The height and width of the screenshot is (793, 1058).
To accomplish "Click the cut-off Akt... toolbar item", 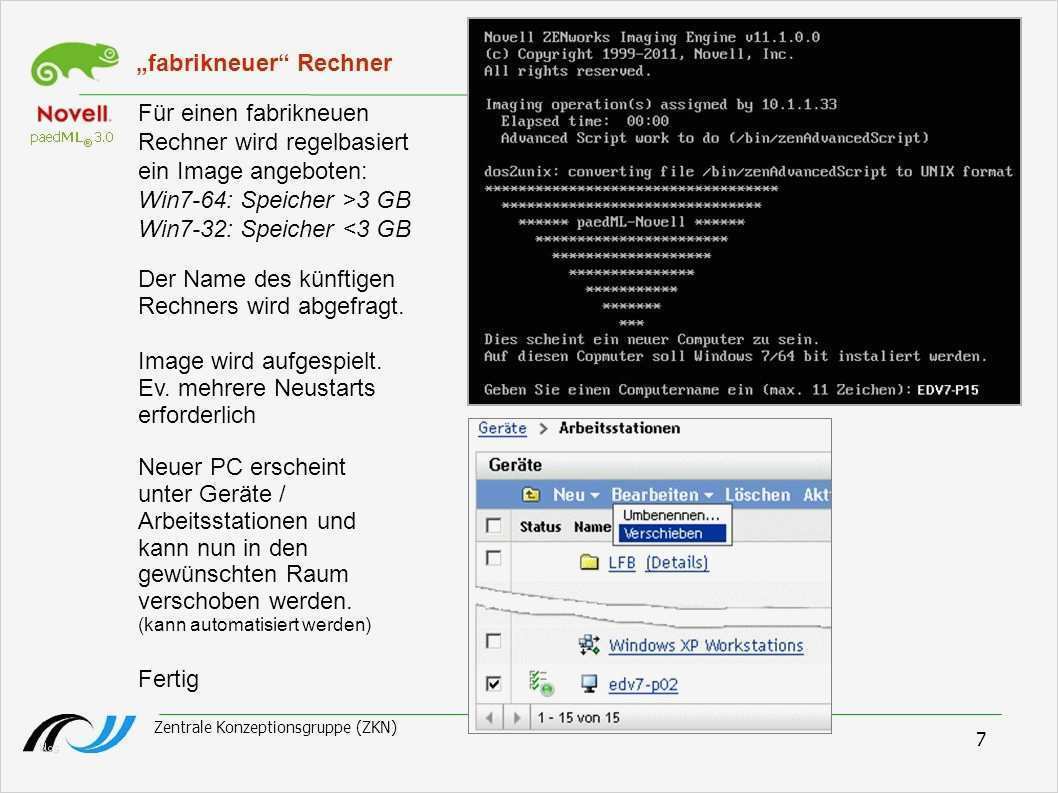I will pos(816,495).
